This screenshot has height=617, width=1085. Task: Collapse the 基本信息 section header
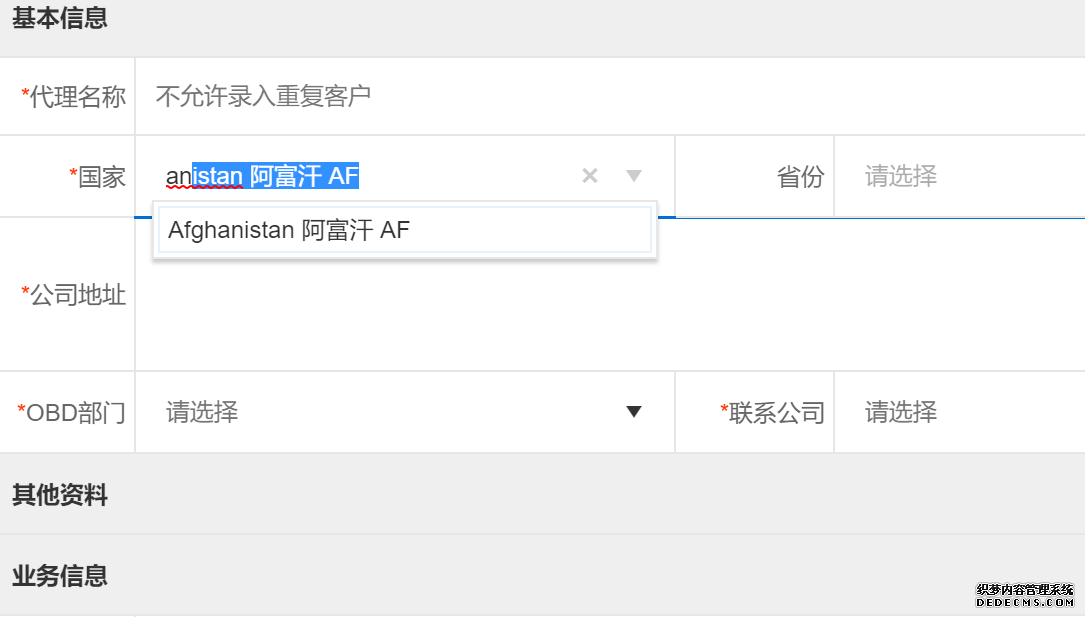(x=60, y=18)
